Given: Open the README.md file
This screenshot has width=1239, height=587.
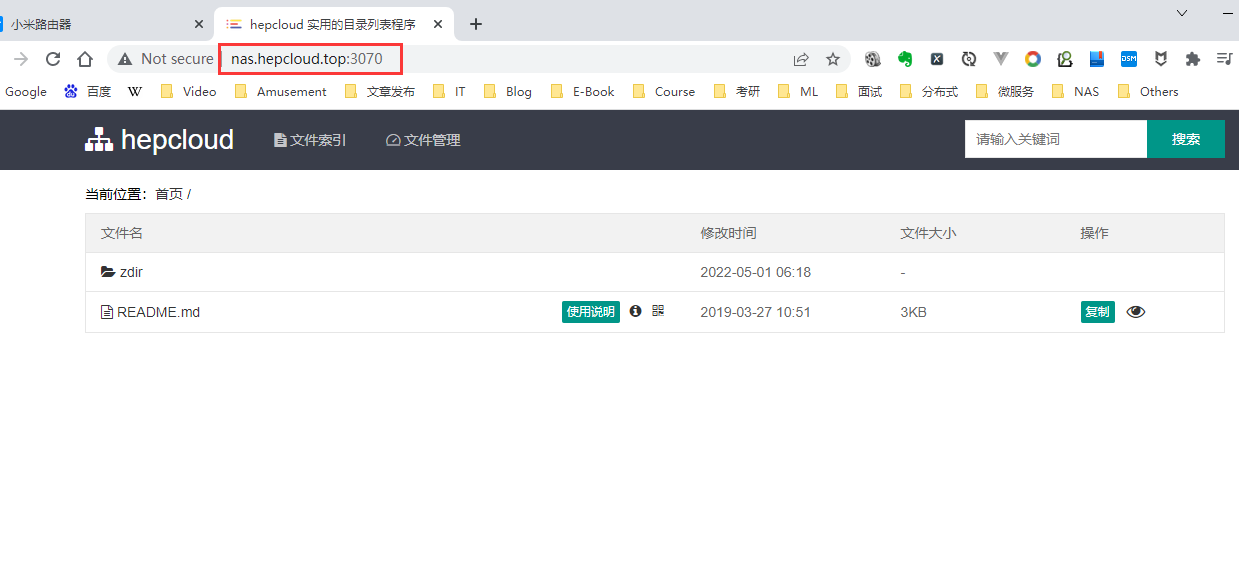Looking at the screenshot, I should point(158,312).
